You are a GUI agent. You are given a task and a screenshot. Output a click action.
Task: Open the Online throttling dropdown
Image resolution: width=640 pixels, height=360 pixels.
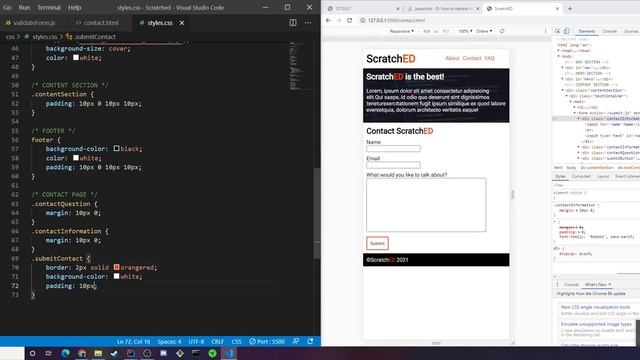tap(484, 31)
